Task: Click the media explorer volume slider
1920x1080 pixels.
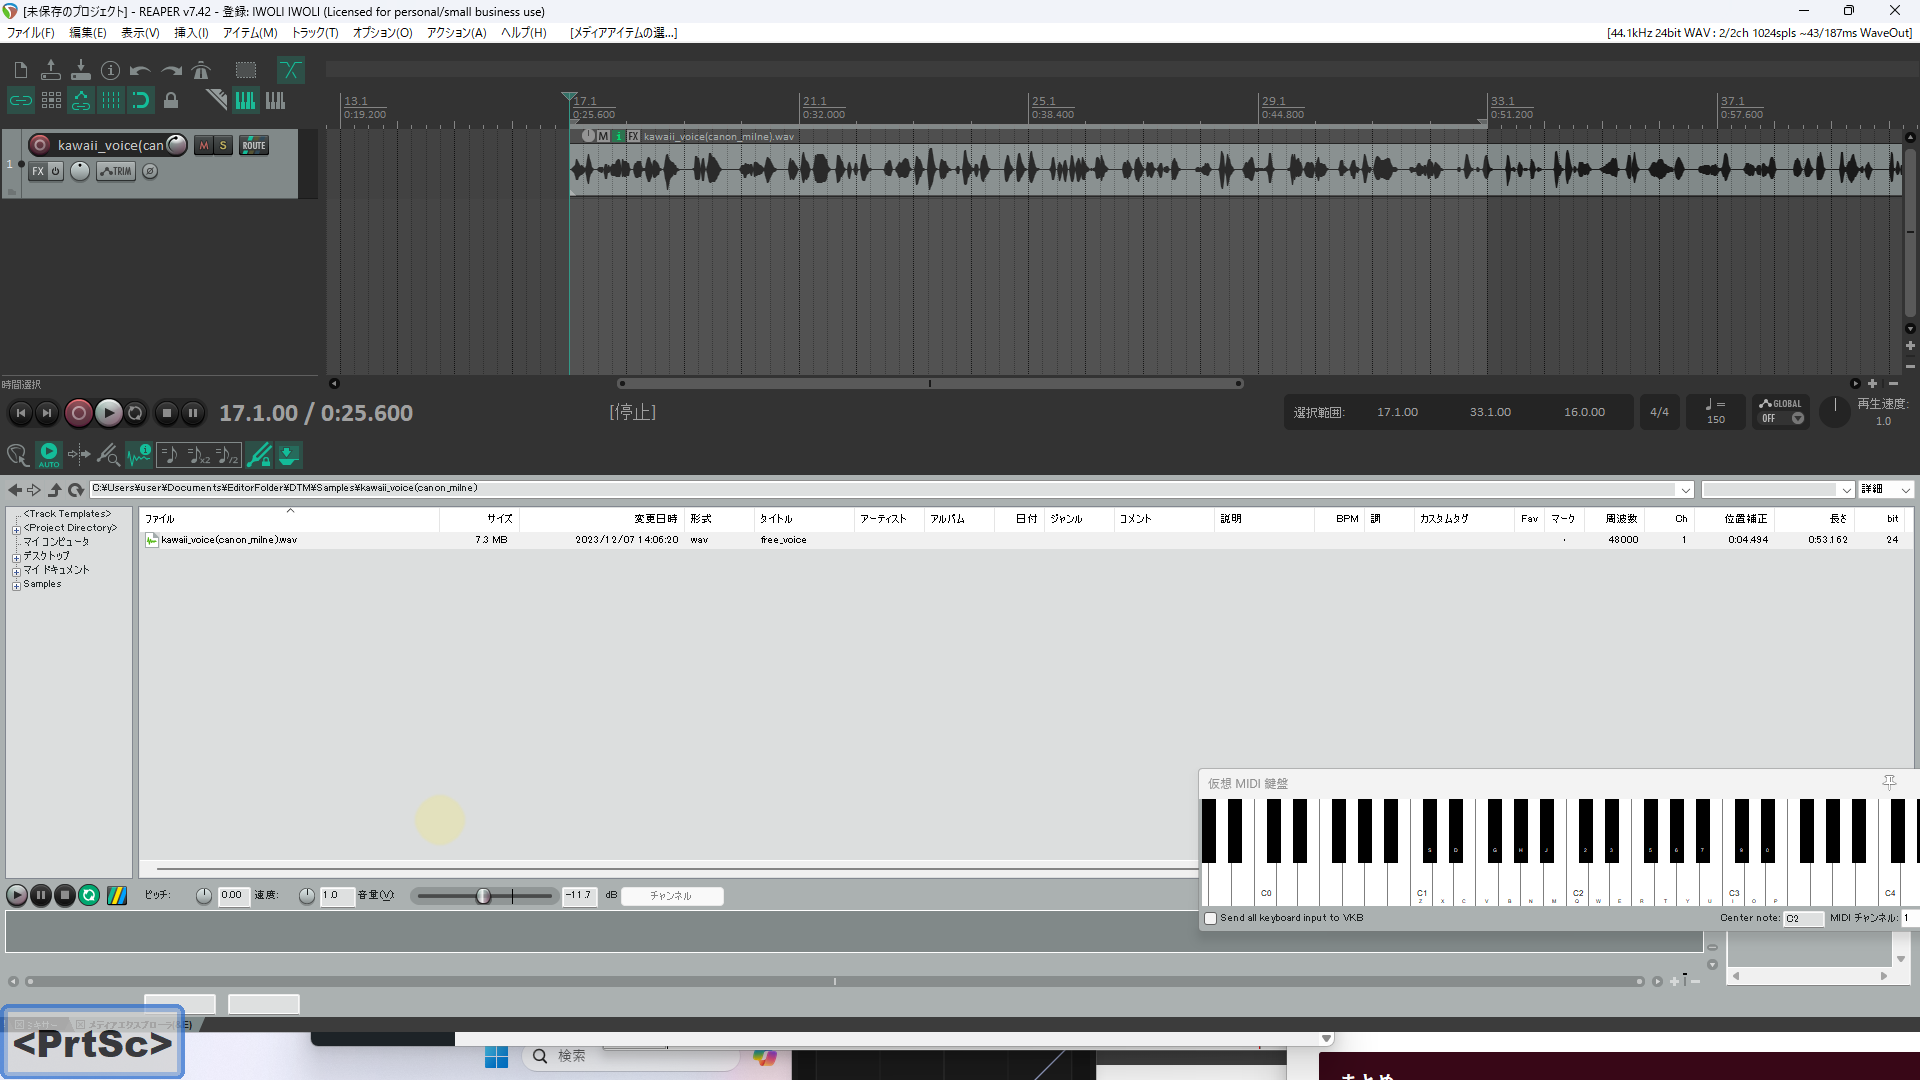Action: point(484,896)
